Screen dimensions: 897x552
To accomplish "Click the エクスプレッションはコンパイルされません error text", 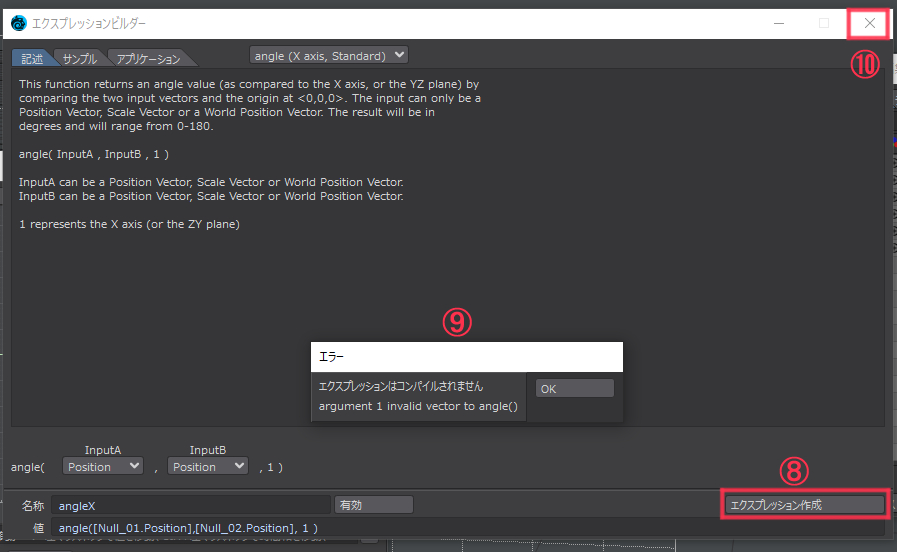I will [x=400, y=386].
